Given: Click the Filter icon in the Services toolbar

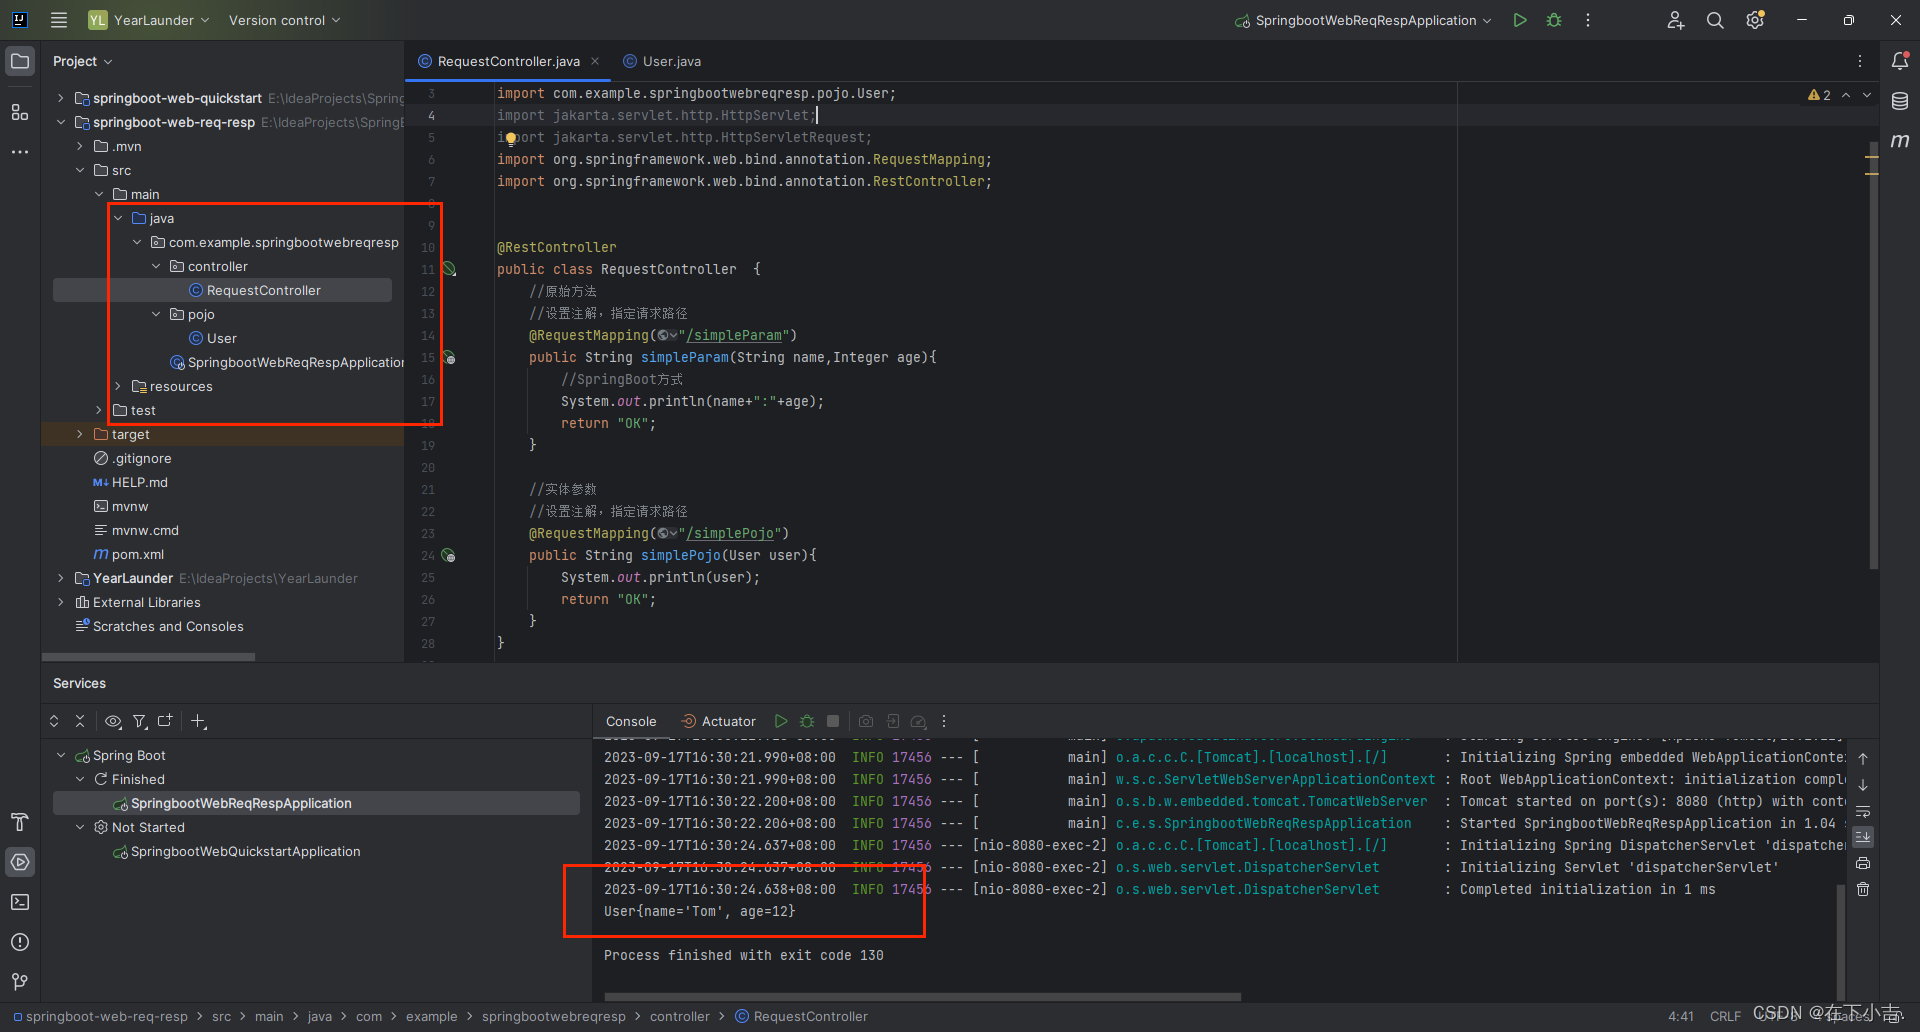Looking at the screenshot, I should click(x=140, y=721).
